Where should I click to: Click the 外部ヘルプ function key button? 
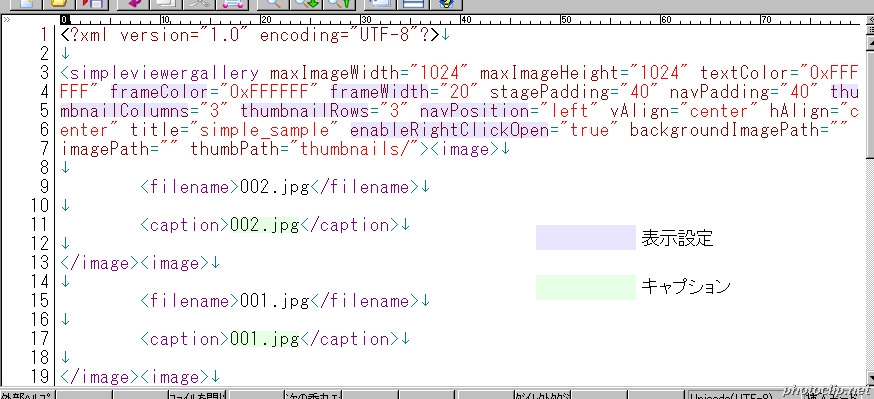pyautogui.click(x=28, y=395)
